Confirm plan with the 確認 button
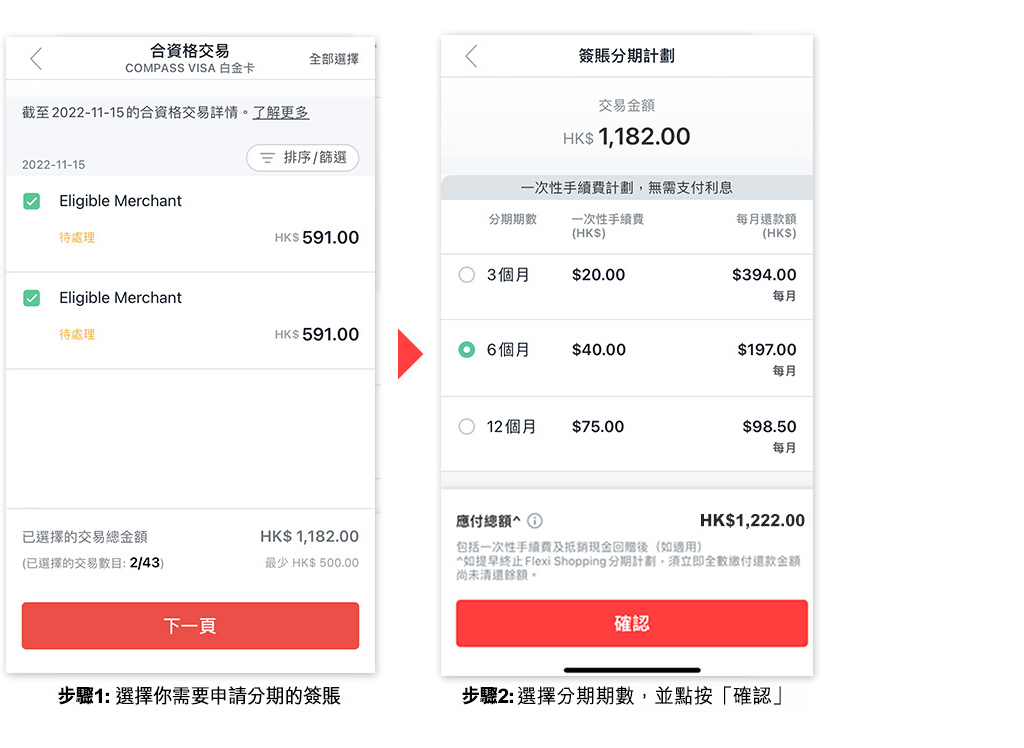This screenshot has height=748, width=1024. tap(632, 623)
